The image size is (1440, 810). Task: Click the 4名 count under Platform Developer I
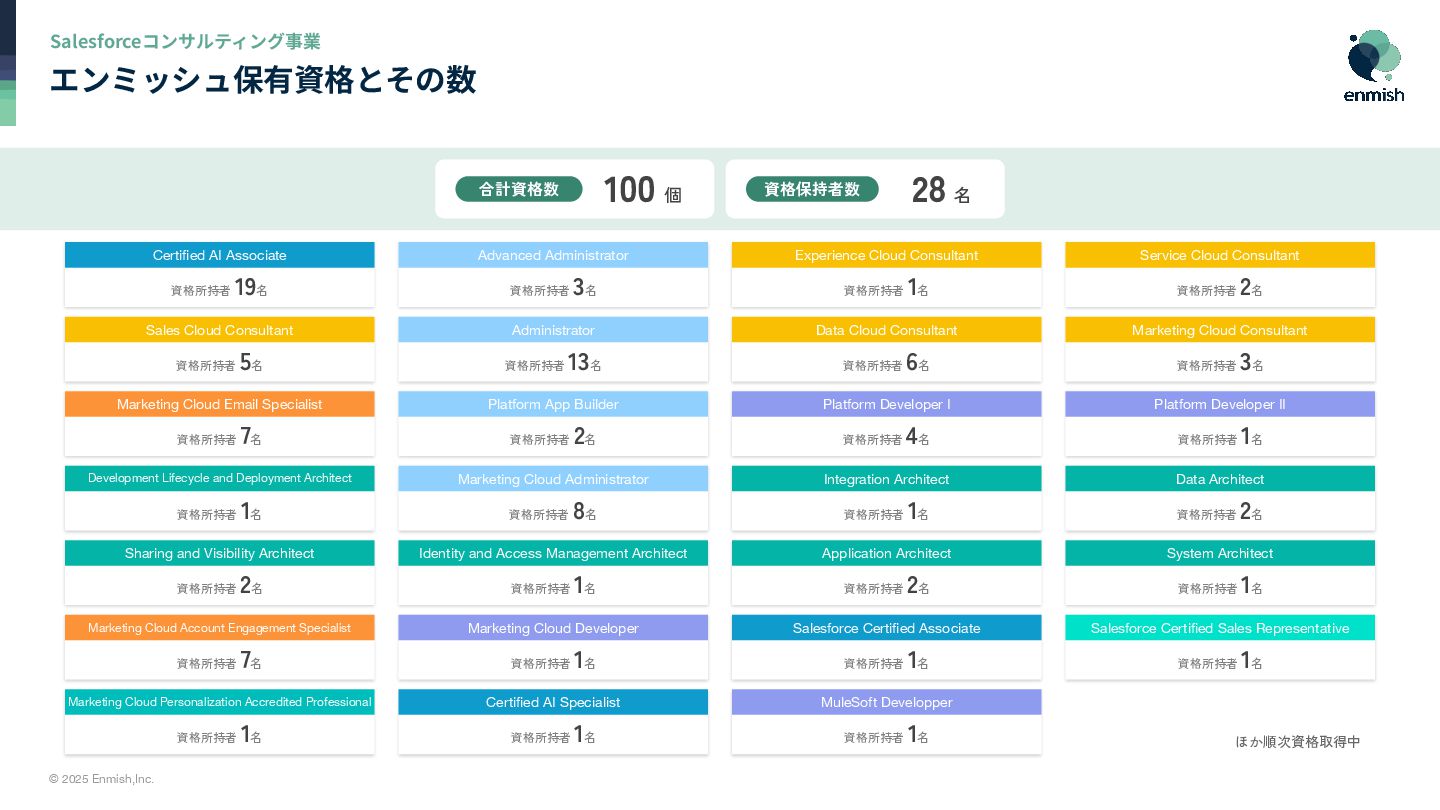[x=917, y=437]
